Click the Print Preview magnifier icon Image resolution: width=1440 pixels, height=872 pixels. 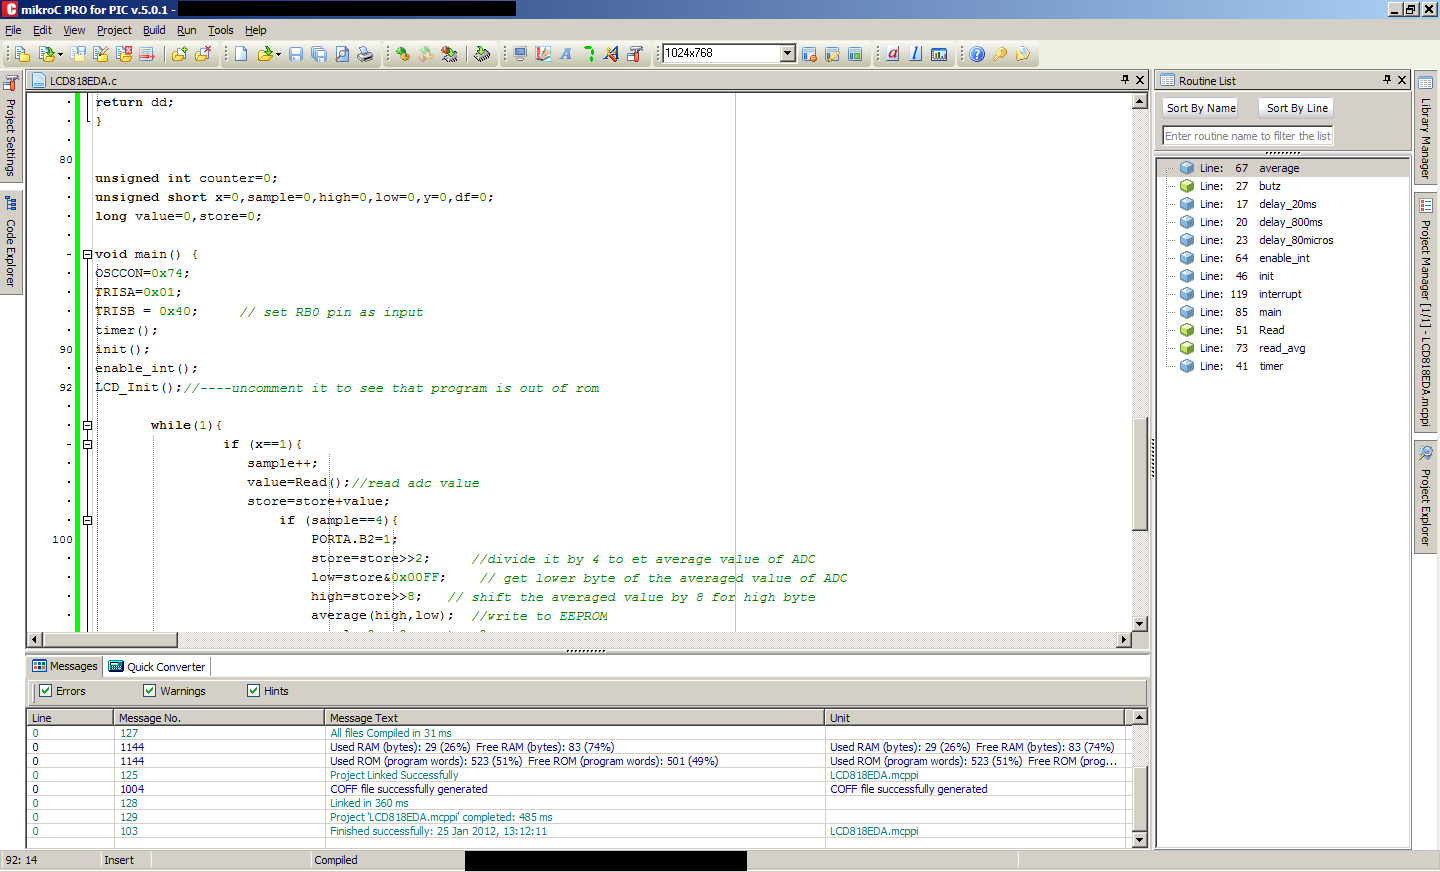click(x=342, y=54)
